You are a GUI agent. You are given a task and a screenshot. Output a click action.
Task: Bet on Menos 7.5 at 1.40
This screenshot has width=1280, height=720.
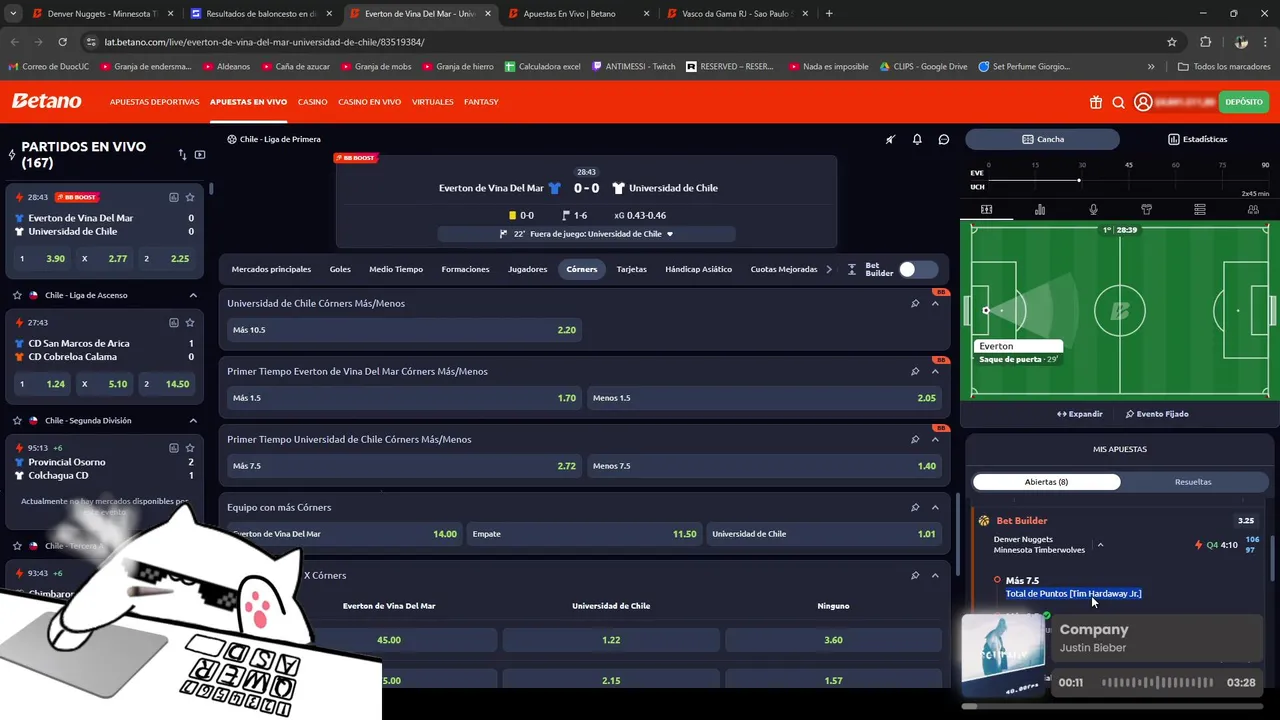pos(764,466)
